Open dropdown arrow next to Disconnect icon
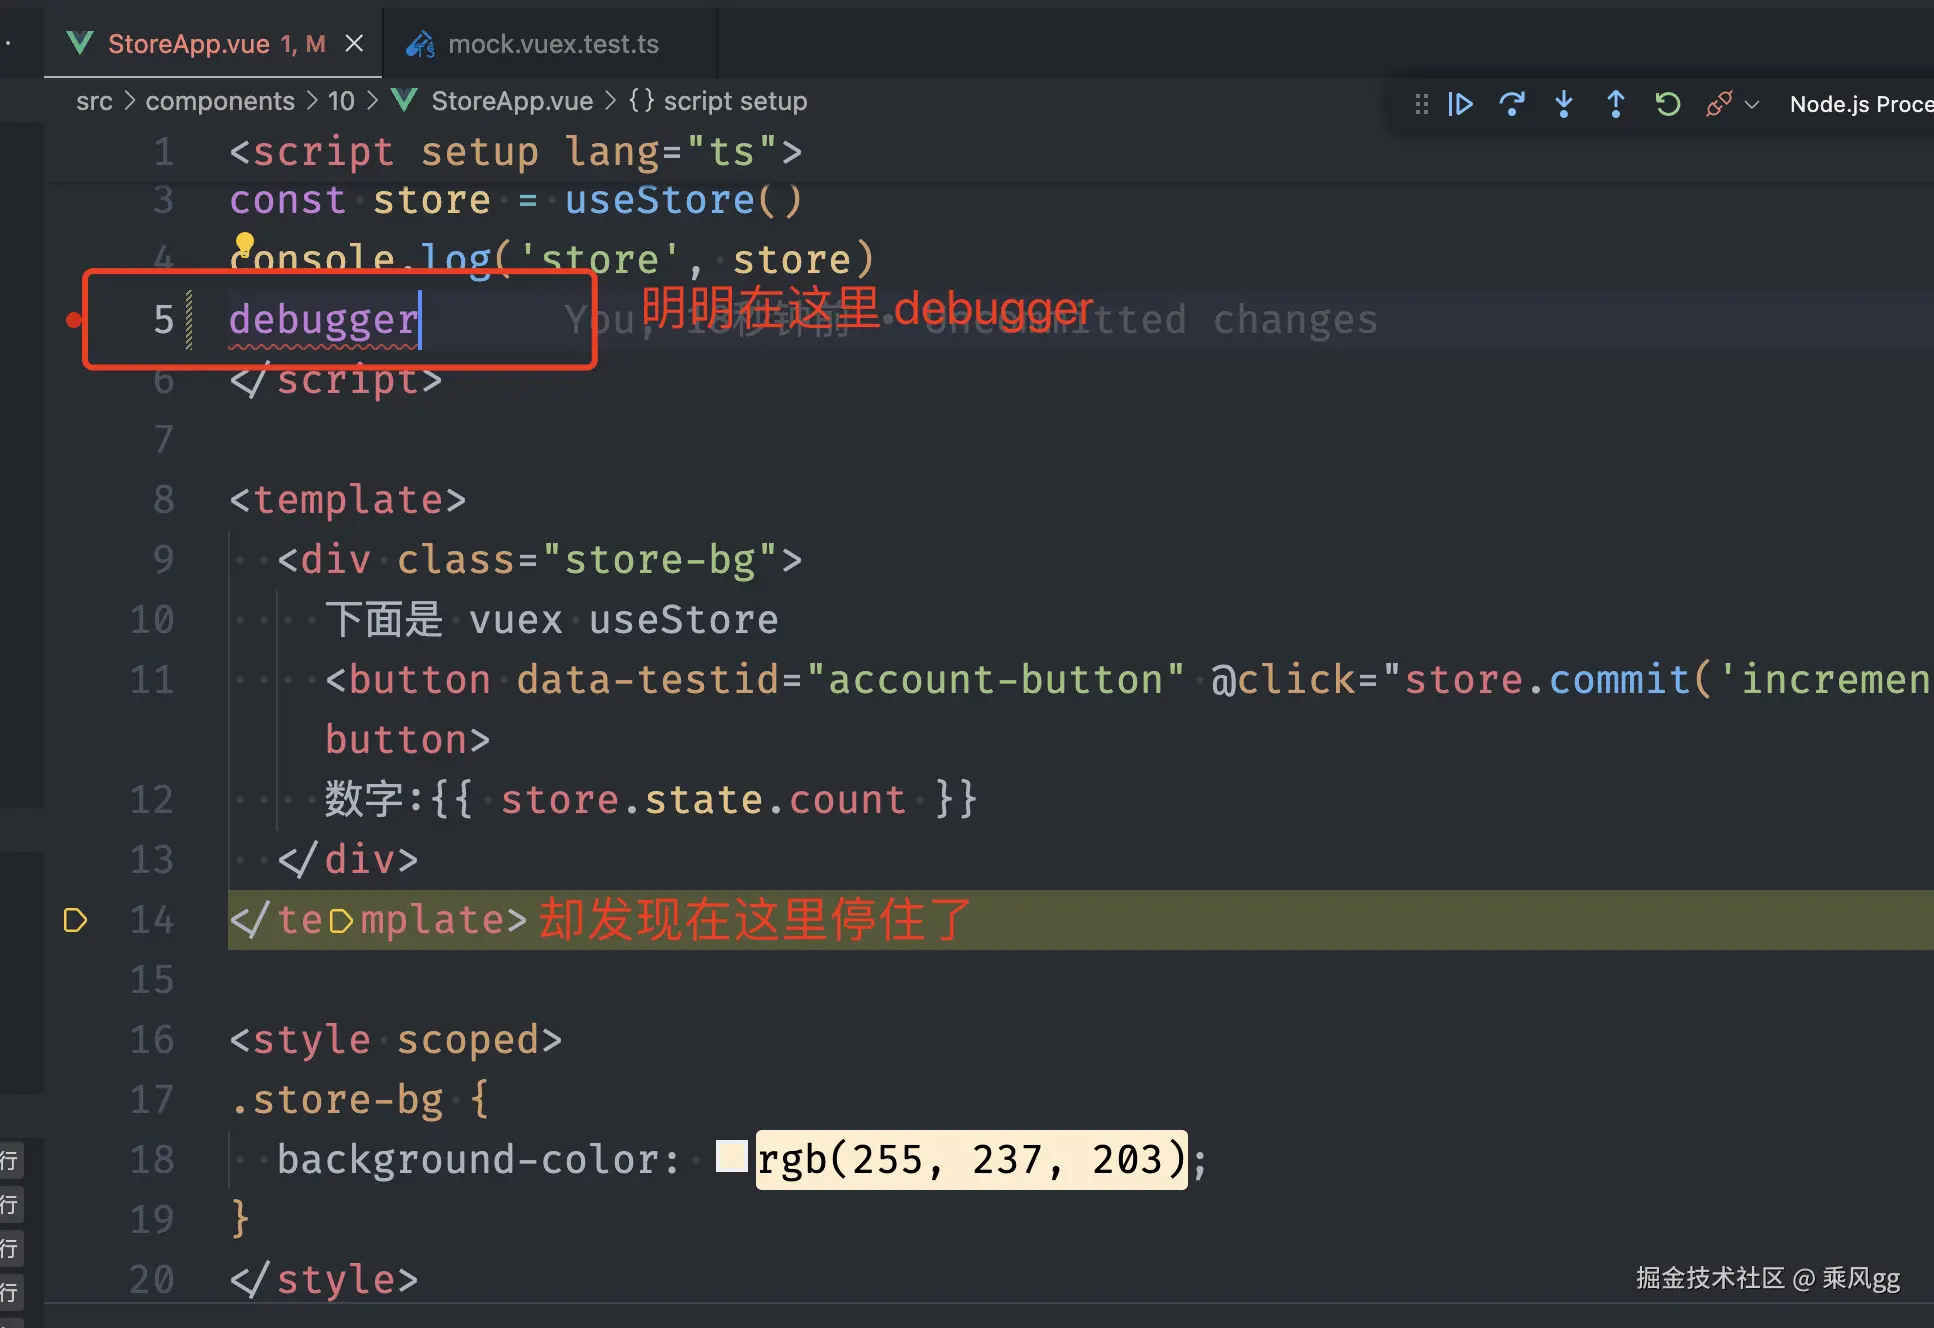The image size is (1934, 1328). 1752,104
